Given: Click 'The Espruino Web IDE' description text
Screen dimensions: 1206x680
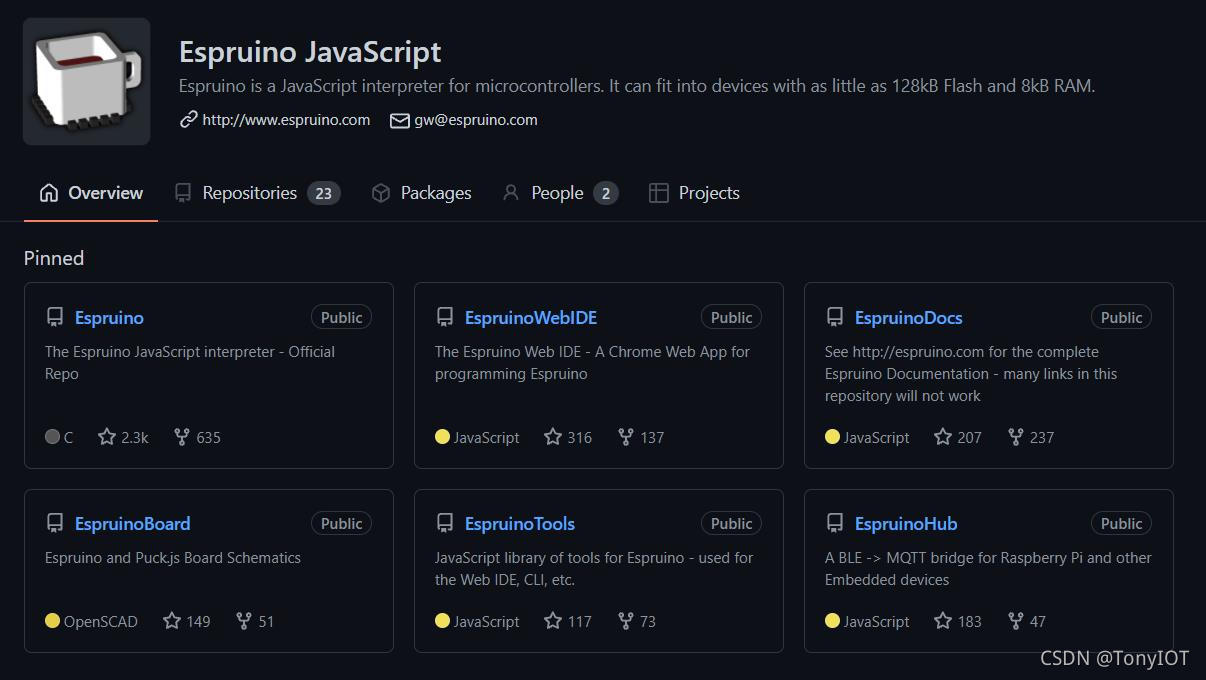Looking at the screenshot, I should (592, 363).
